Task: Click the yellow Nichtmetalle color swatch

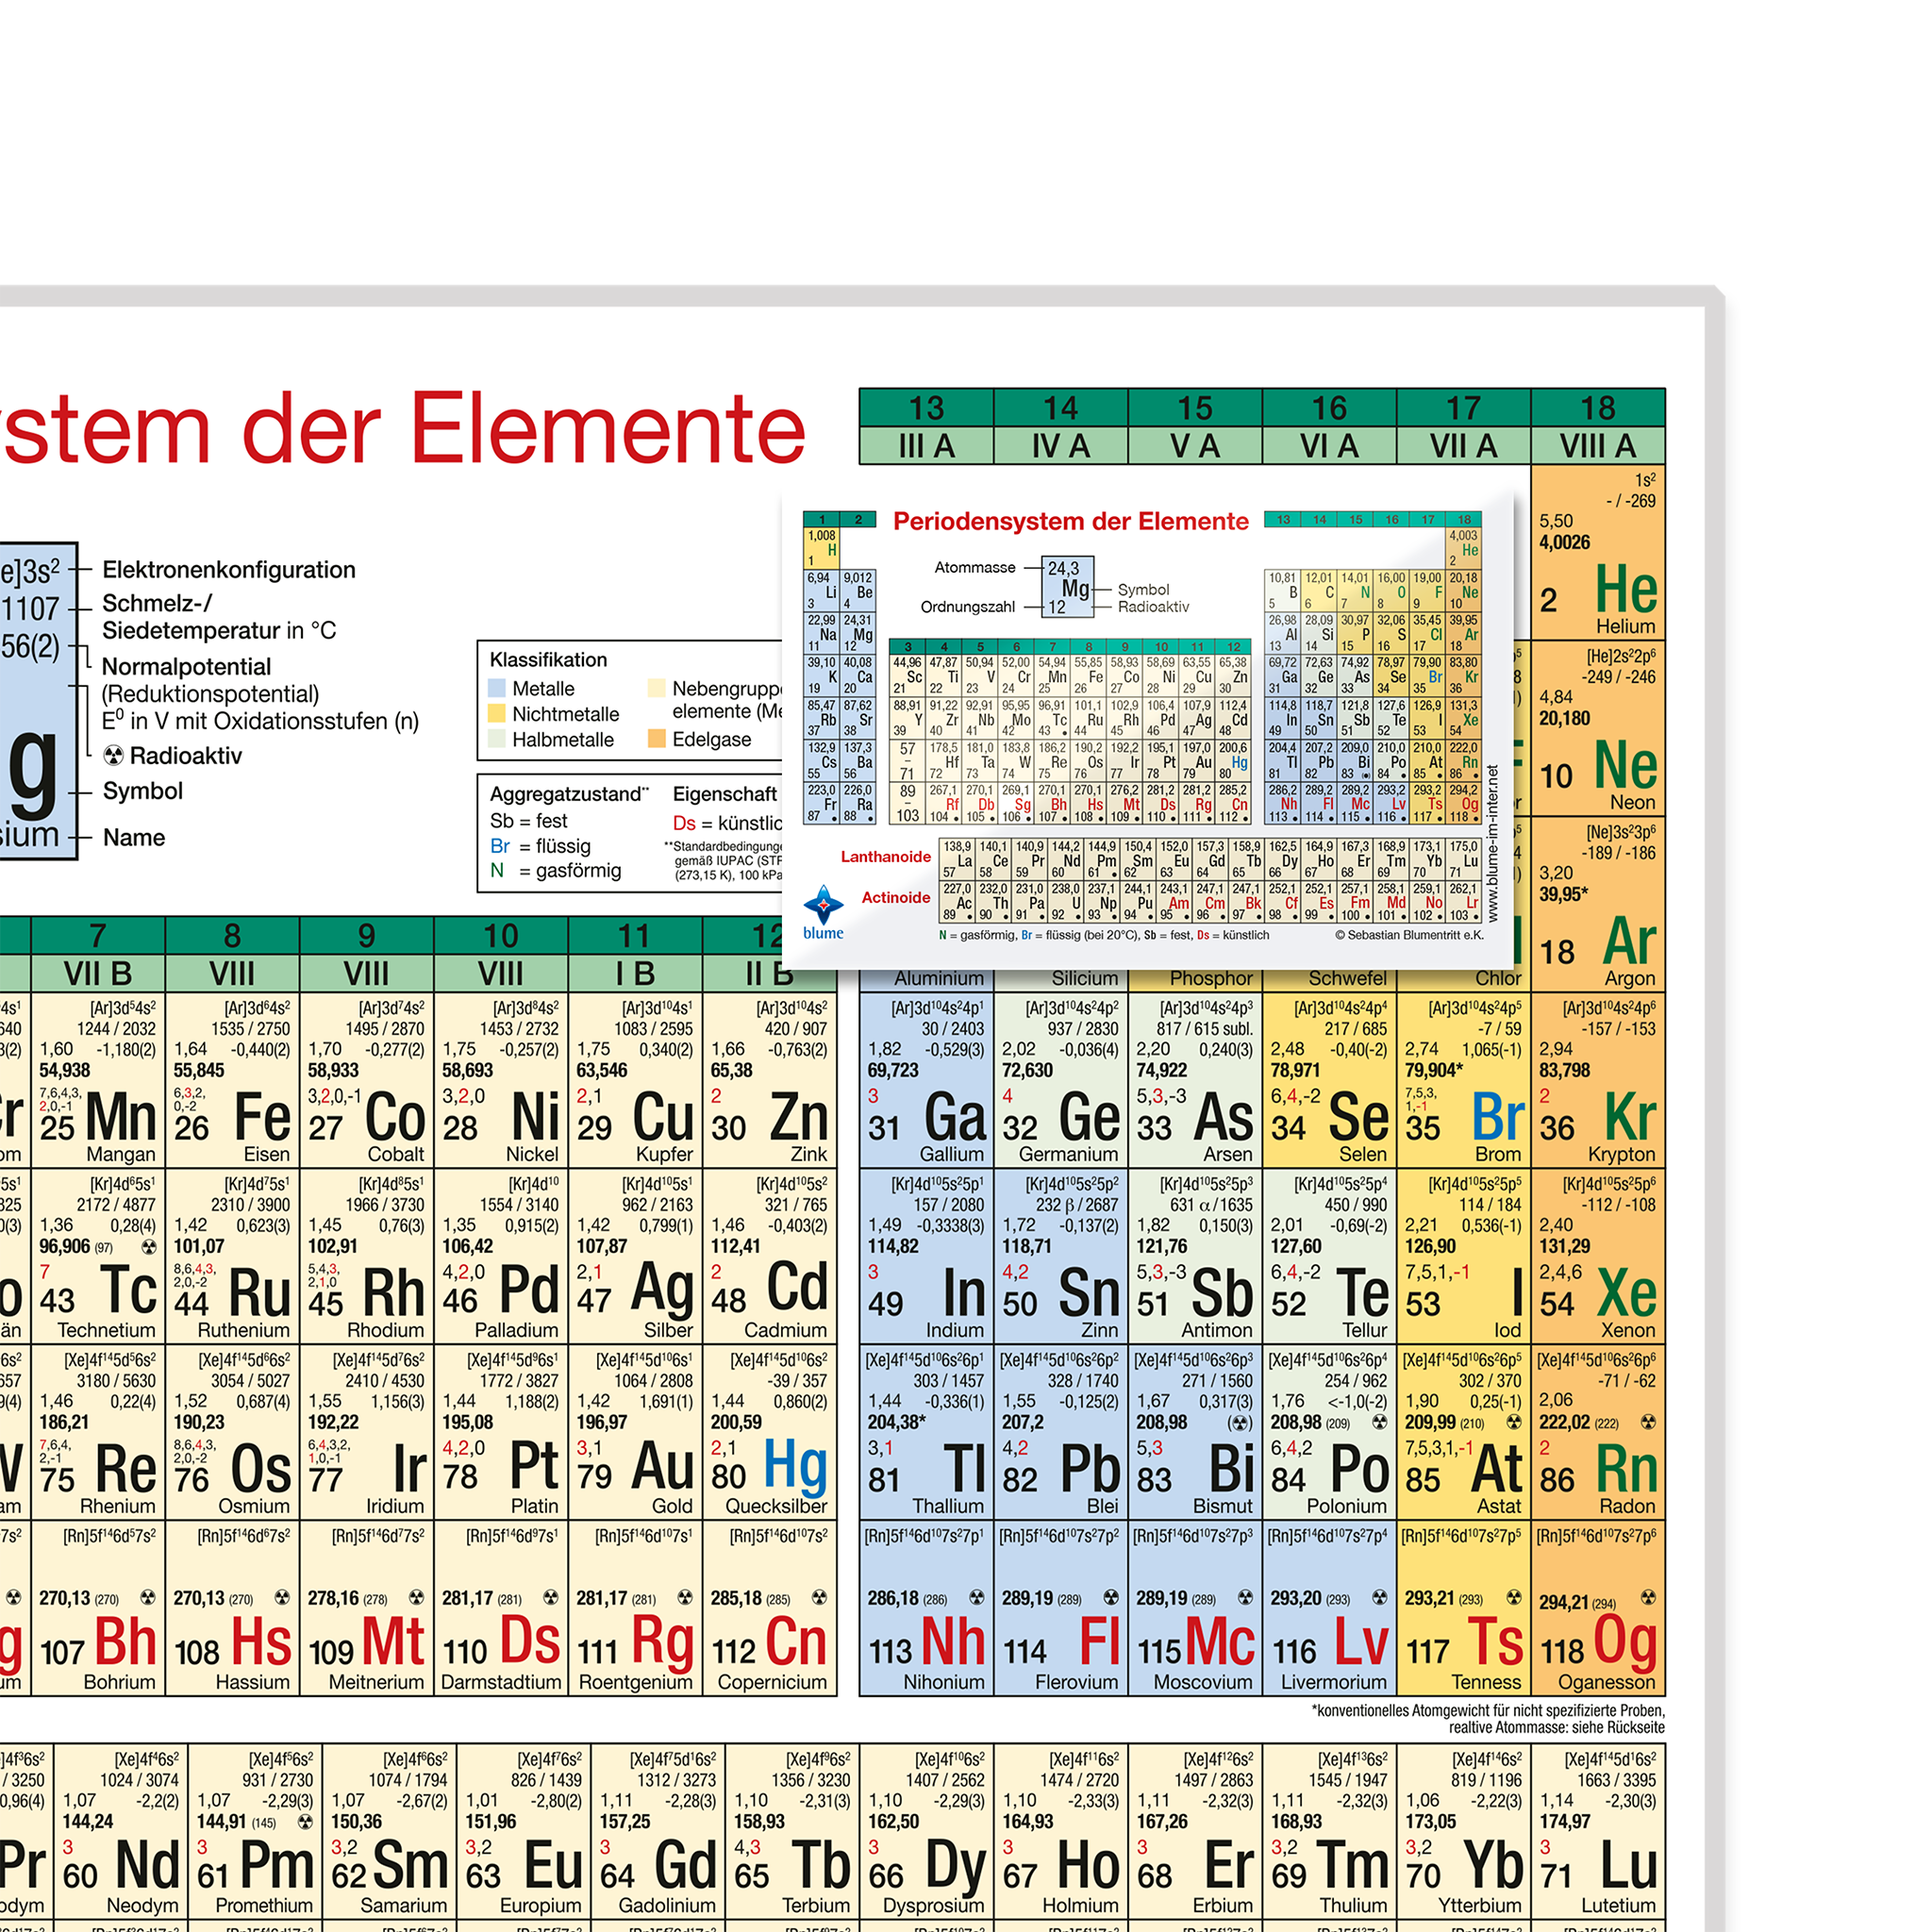Action: 497,714
